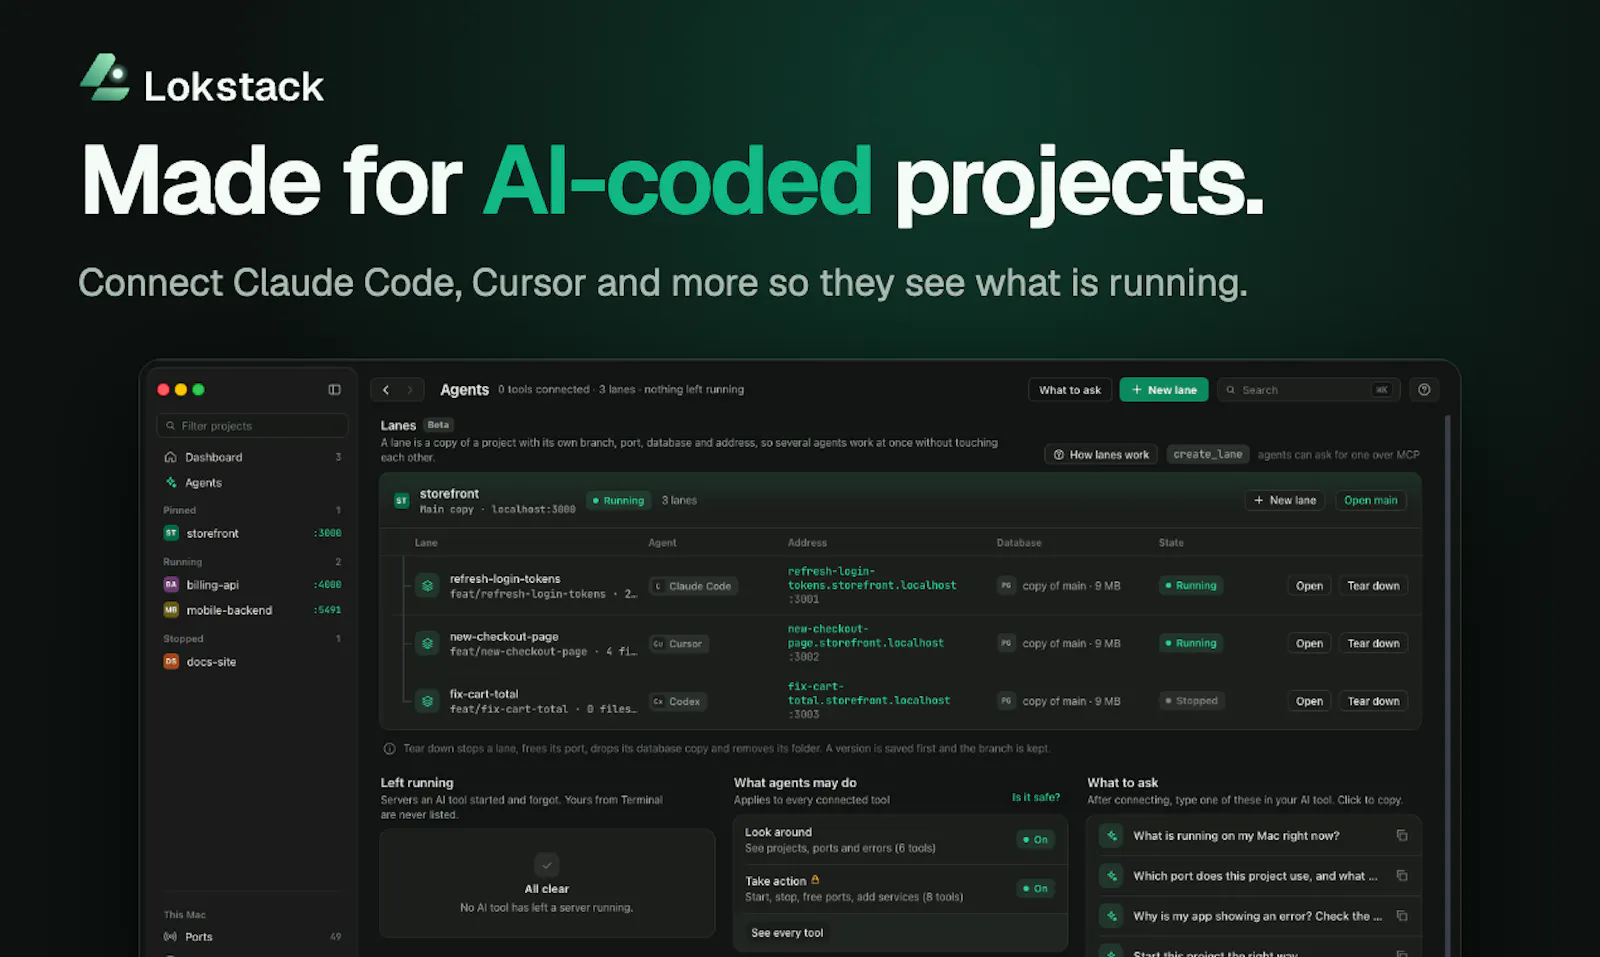The width and height of the screenshot is (1600, 957).
Task: Click the Filter projects field
Action: tap(252, 426)
